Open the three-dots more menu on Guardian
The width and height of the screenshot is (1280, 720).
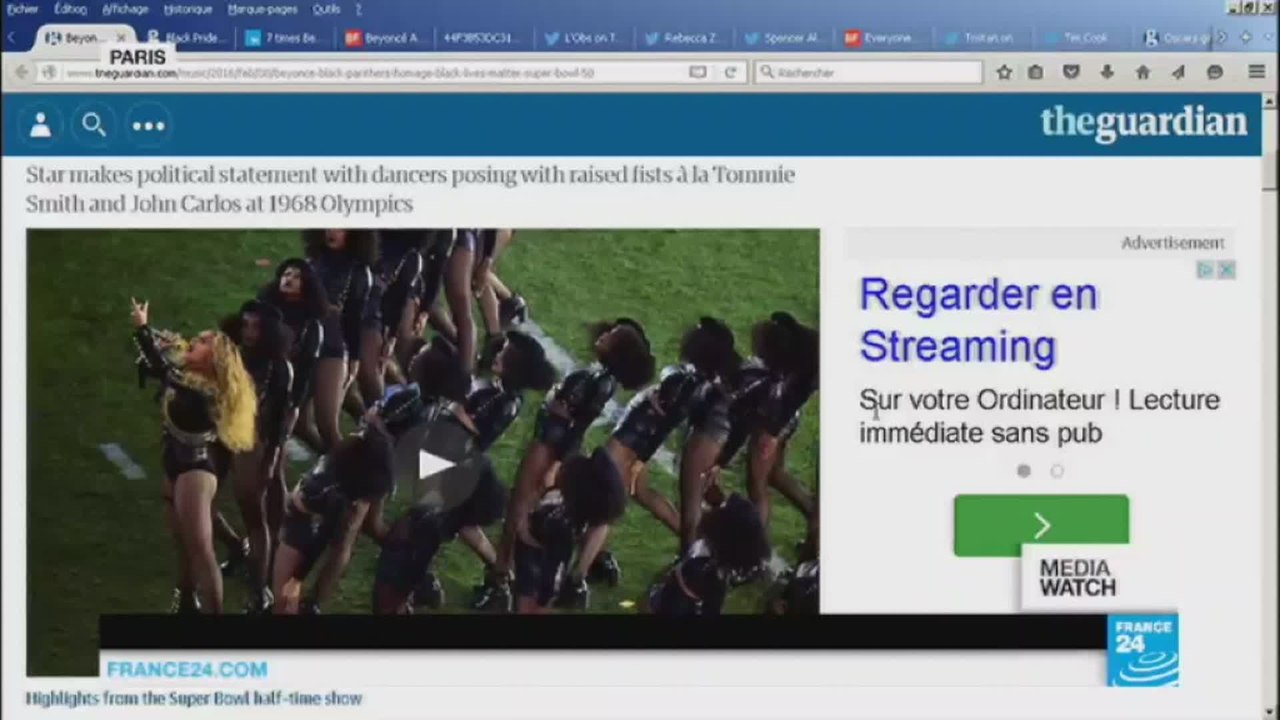[x=148, y=125]
